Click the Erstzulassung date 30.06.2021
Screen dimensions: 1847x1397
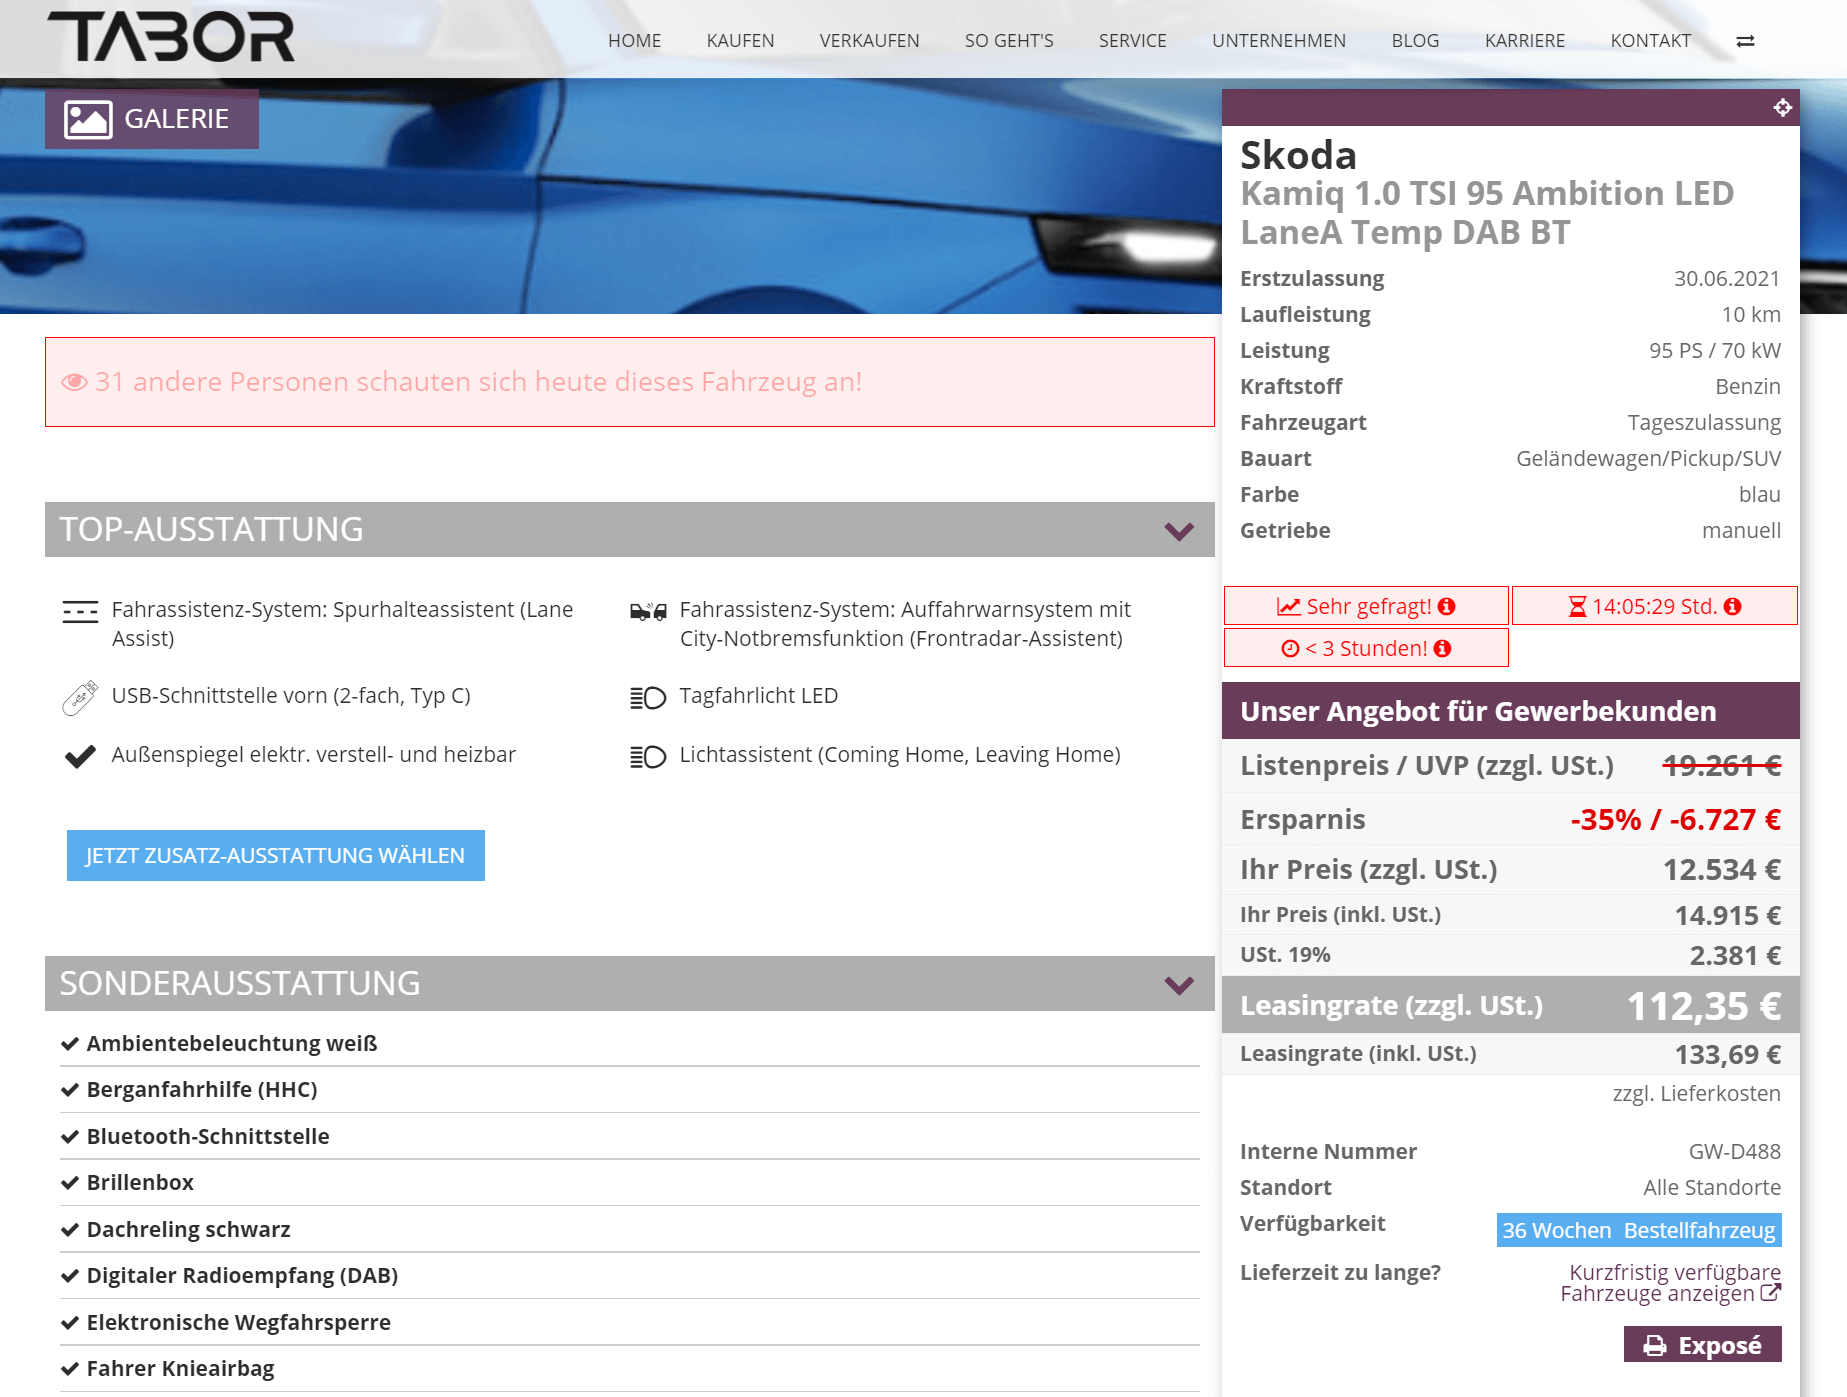point(1727,279)
